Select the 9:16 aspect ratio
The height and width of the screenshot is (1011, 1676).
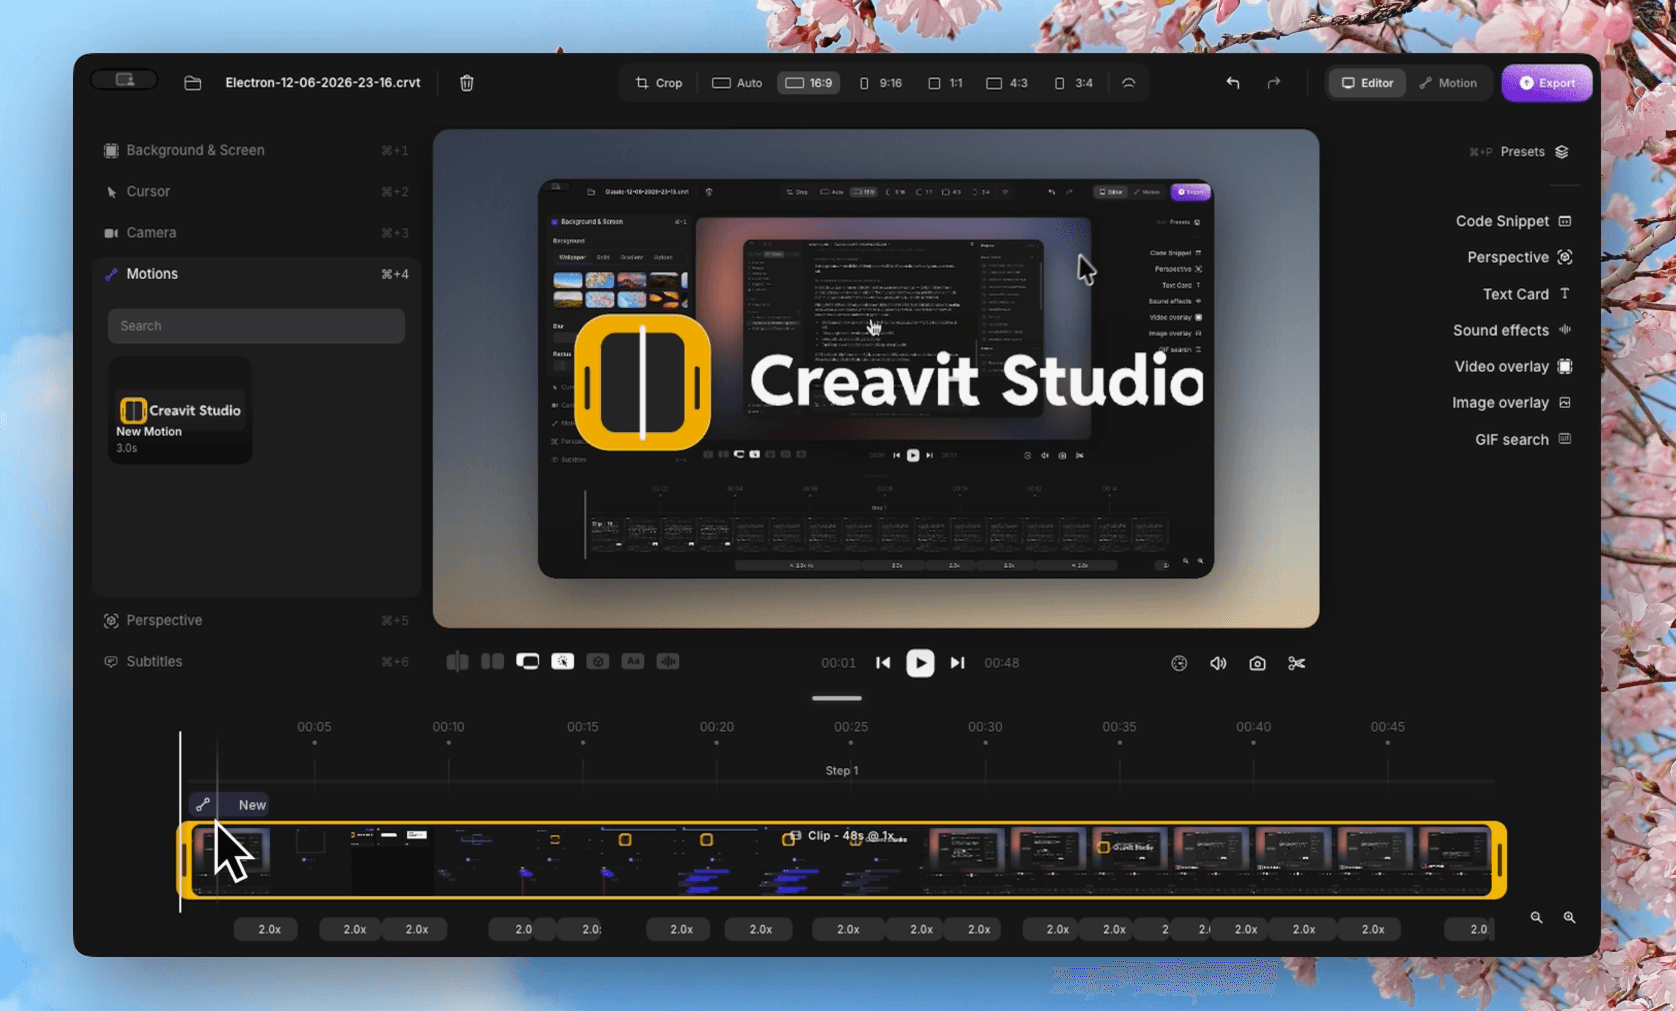click(881, 83)
